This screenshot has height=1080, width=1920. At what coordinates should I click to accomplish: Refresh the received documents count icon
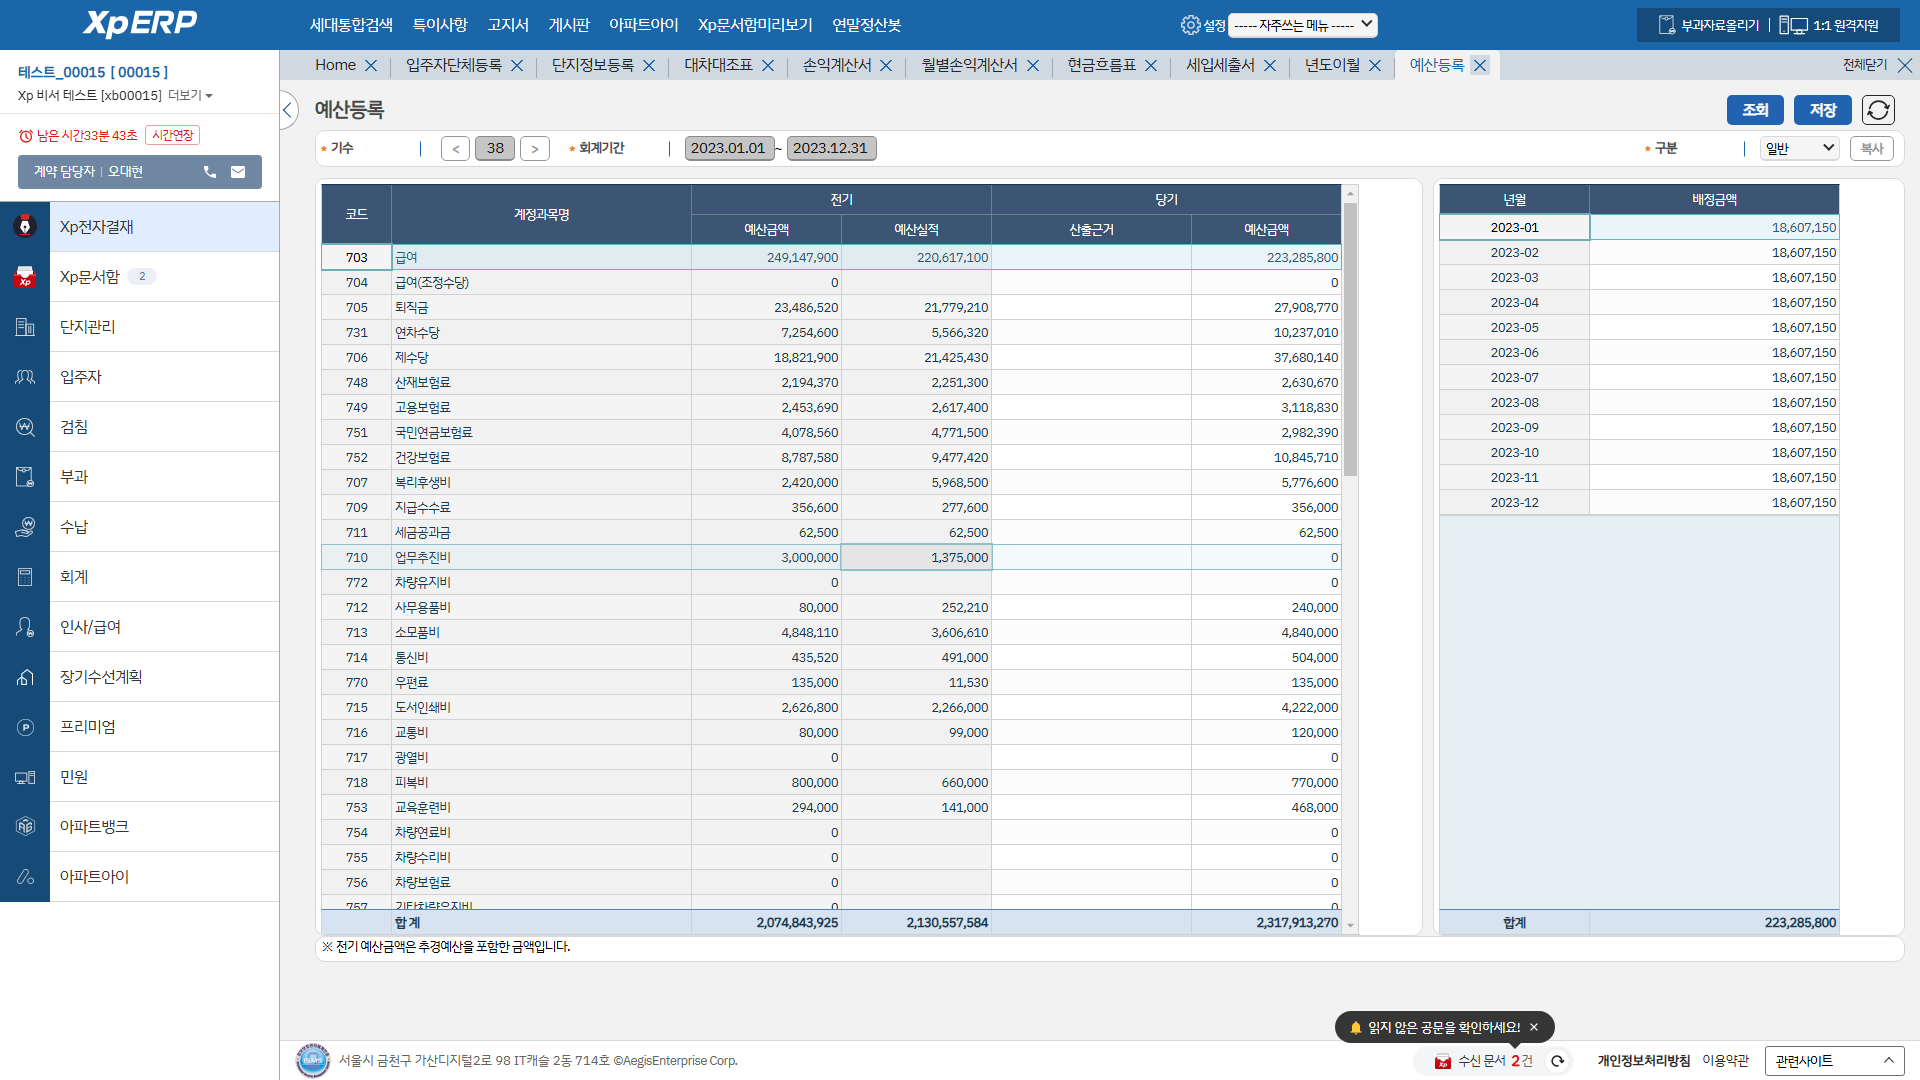point(1557,1061)
